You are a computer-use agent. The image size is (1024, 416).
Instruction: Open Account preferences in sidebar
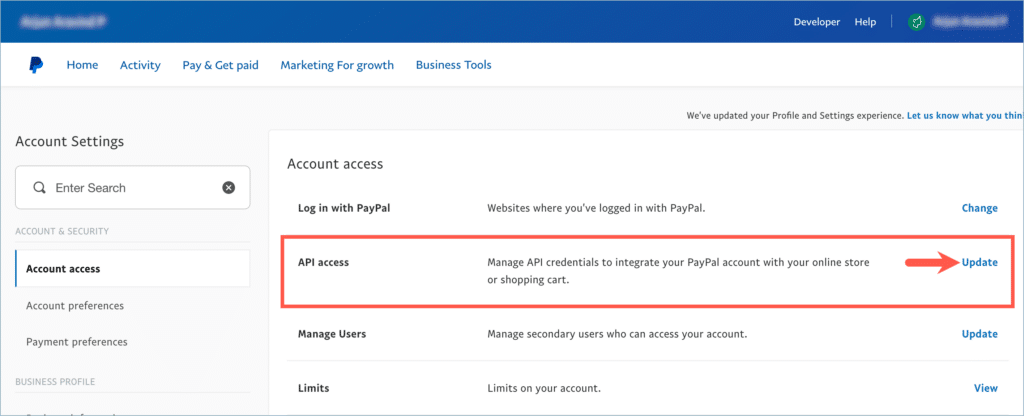click(75, 305)
